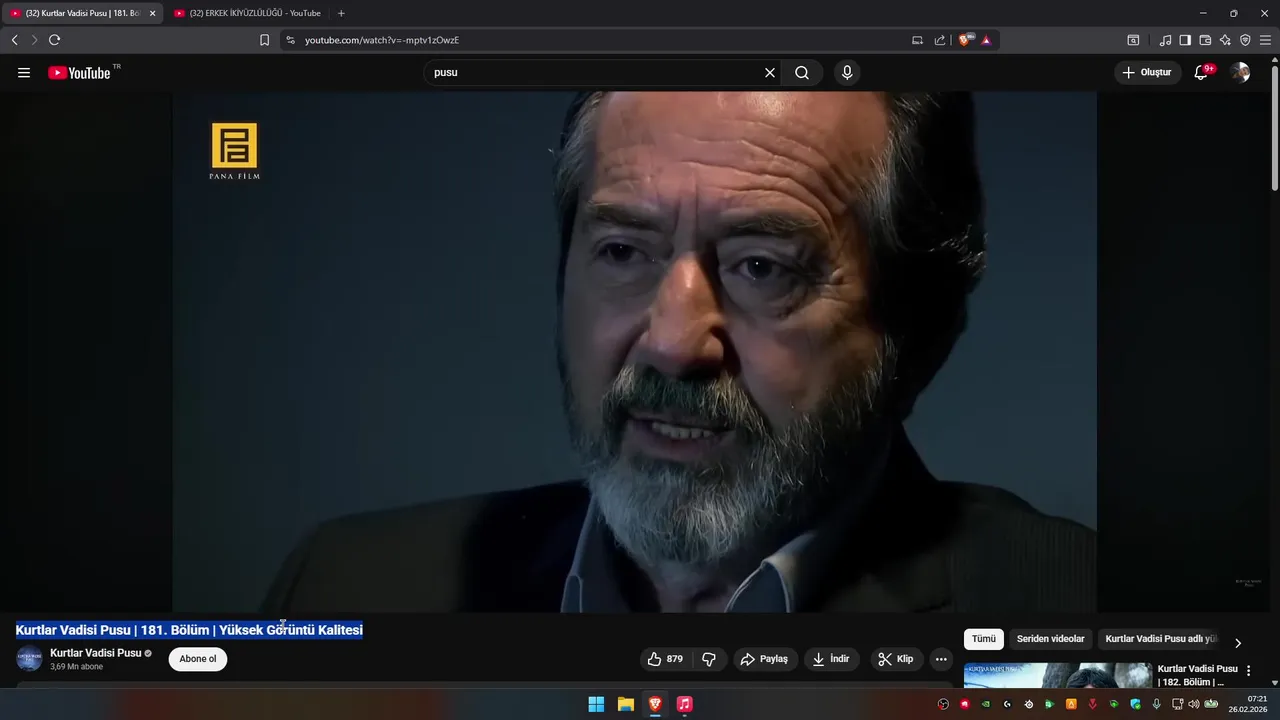
Task: Open site settings icon in address bar
Action: [290, 40]
